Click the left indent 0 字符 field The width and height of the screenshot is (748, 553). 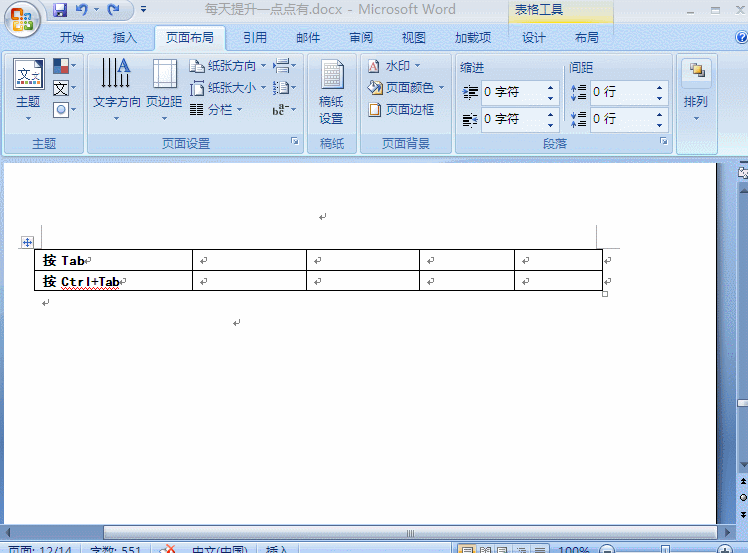(x=512, y=92)
